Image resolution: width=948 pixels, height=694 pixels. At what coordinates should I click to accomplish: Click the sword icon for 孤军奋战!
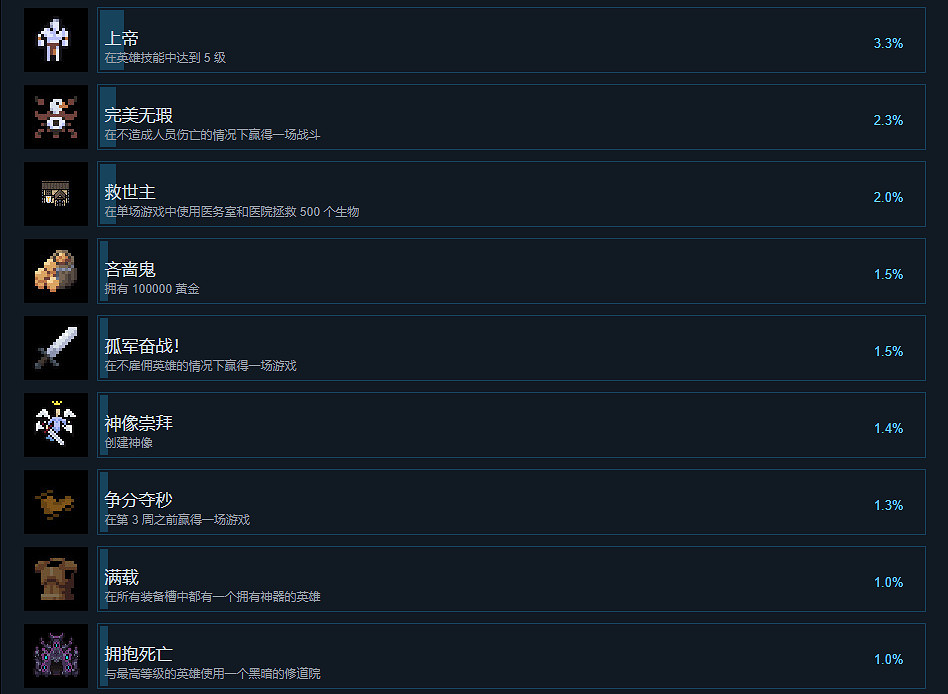(56, 348)
